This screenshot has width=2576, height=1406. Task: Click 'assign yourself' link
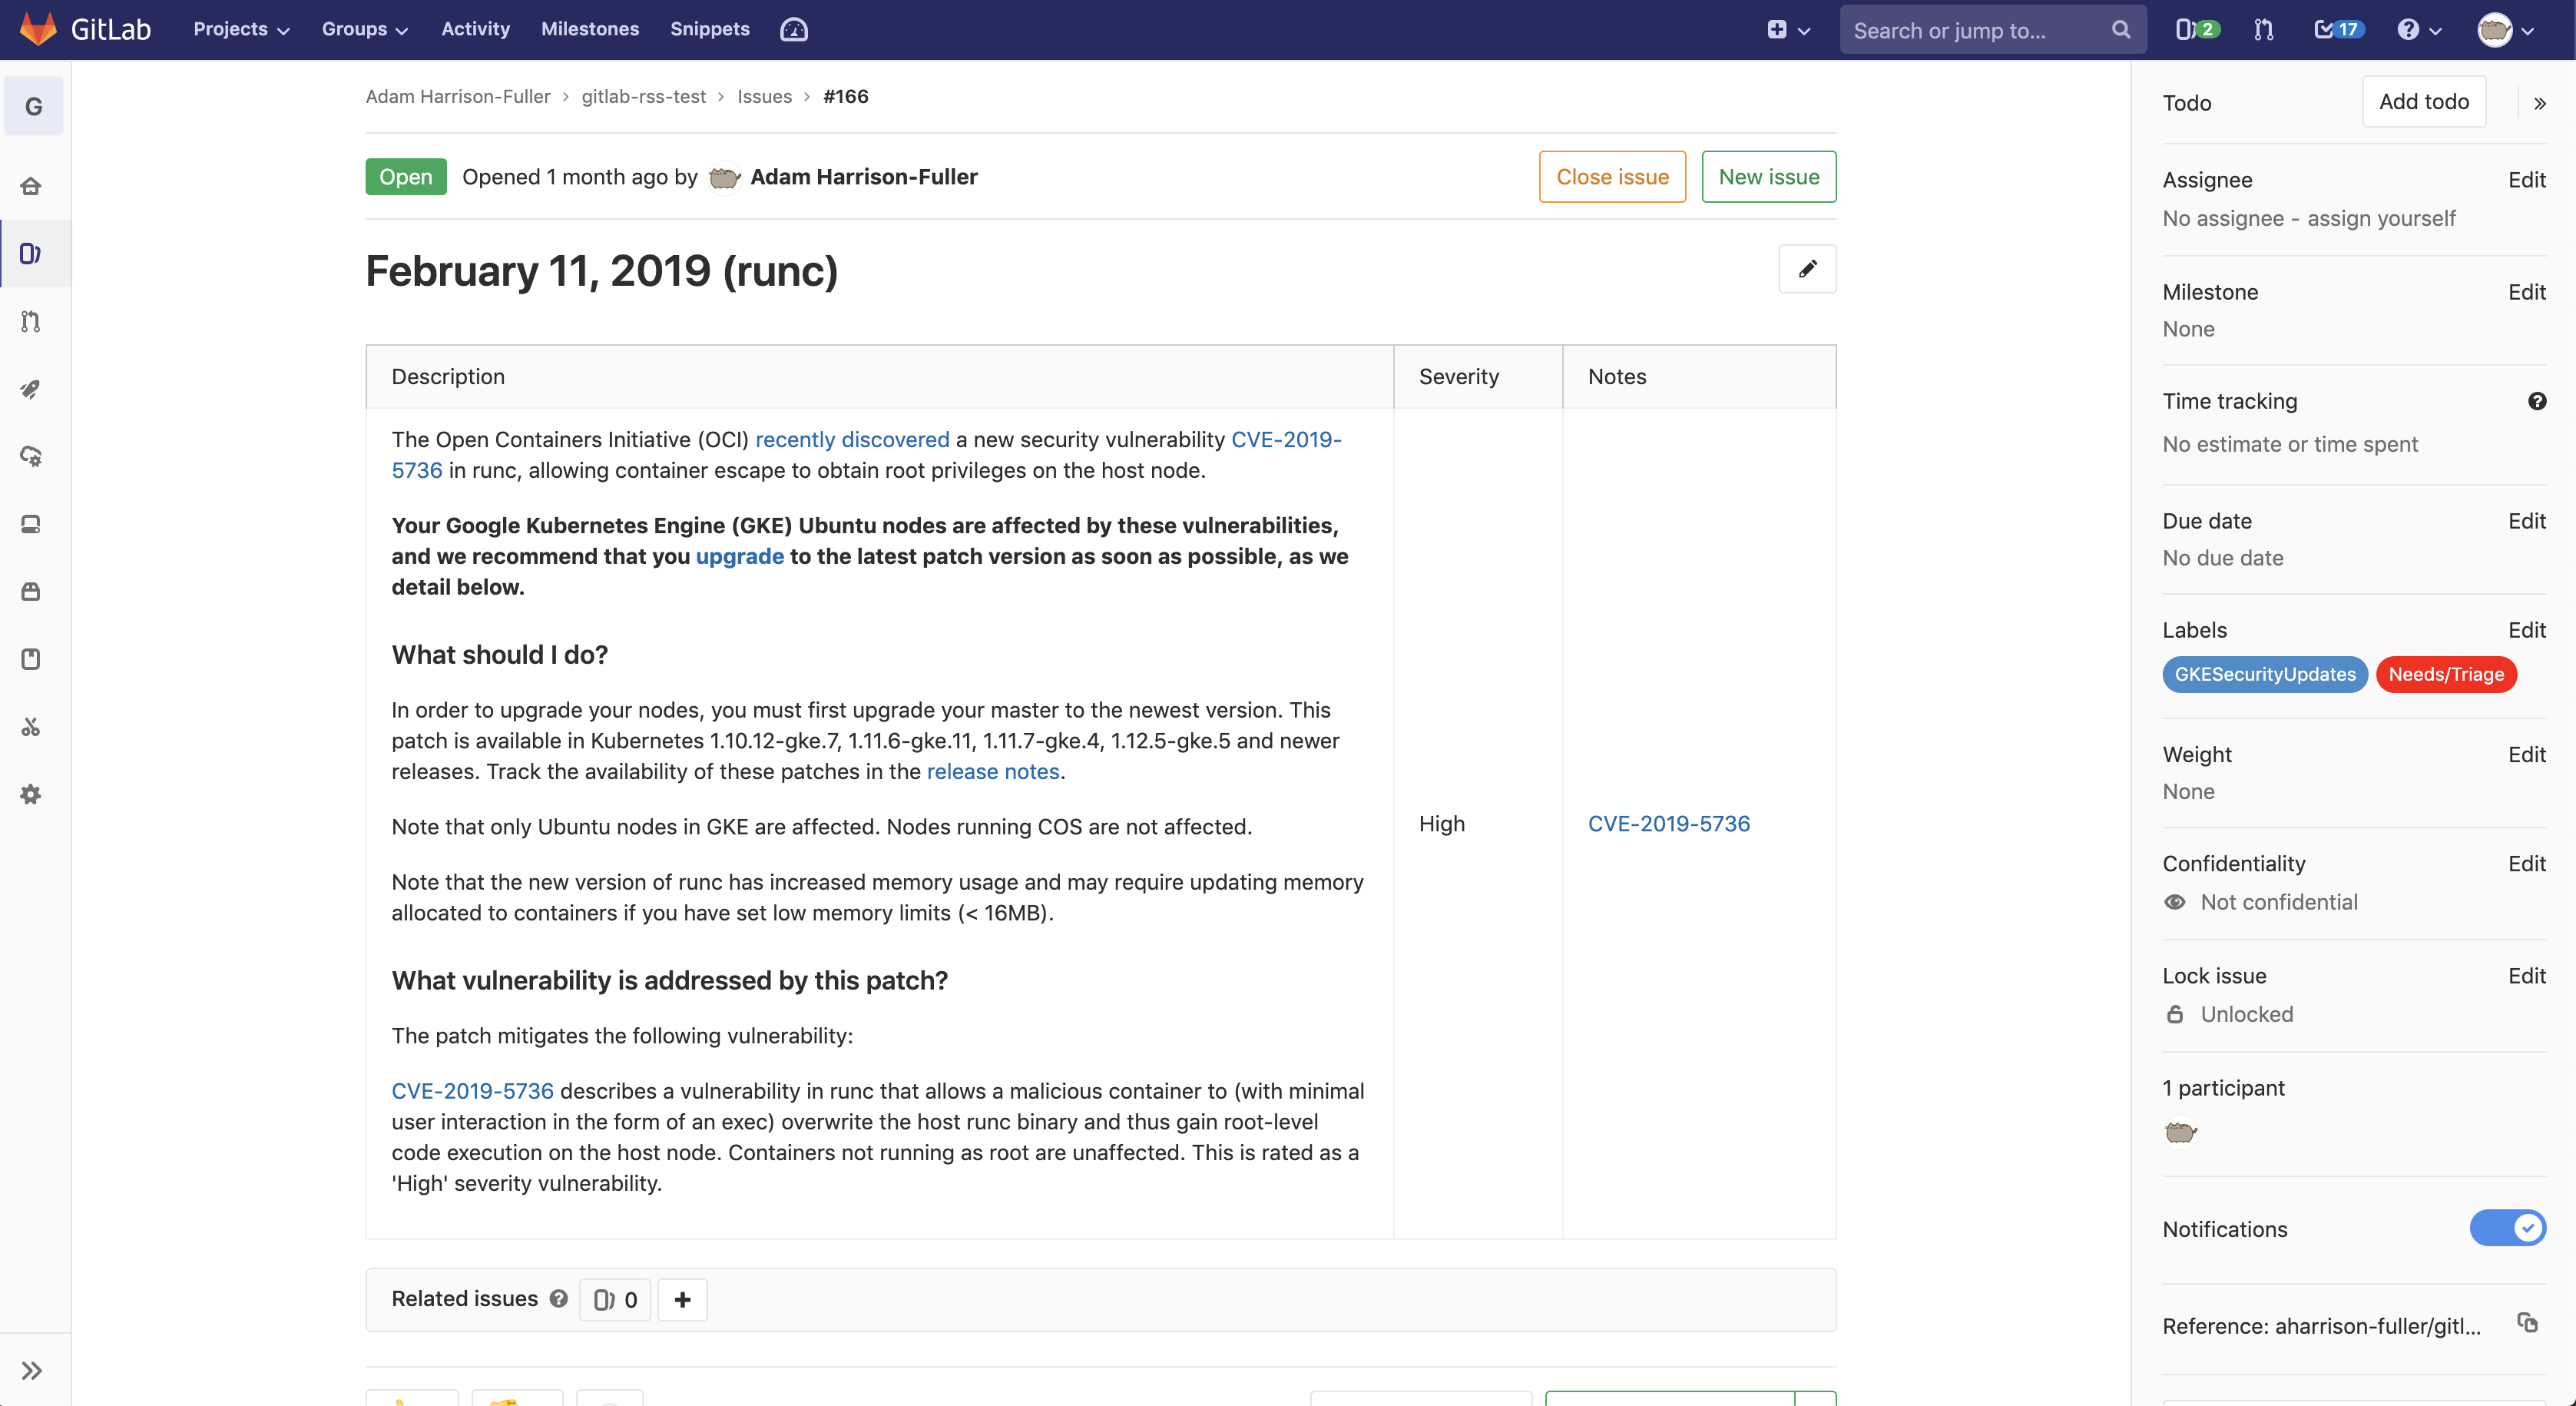point(2381,218)
